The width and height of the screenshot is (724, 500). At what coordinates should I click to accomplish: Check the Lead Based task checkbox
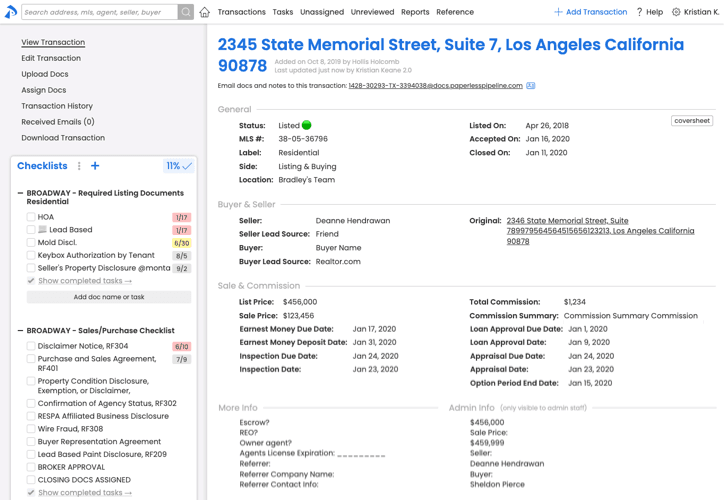point(31,229)
